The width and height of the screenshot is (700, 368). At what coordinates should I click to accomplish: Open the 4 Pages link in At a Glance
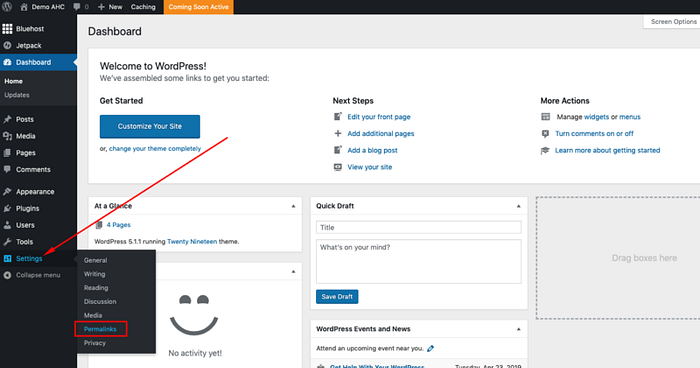click(x=118, y=225)
